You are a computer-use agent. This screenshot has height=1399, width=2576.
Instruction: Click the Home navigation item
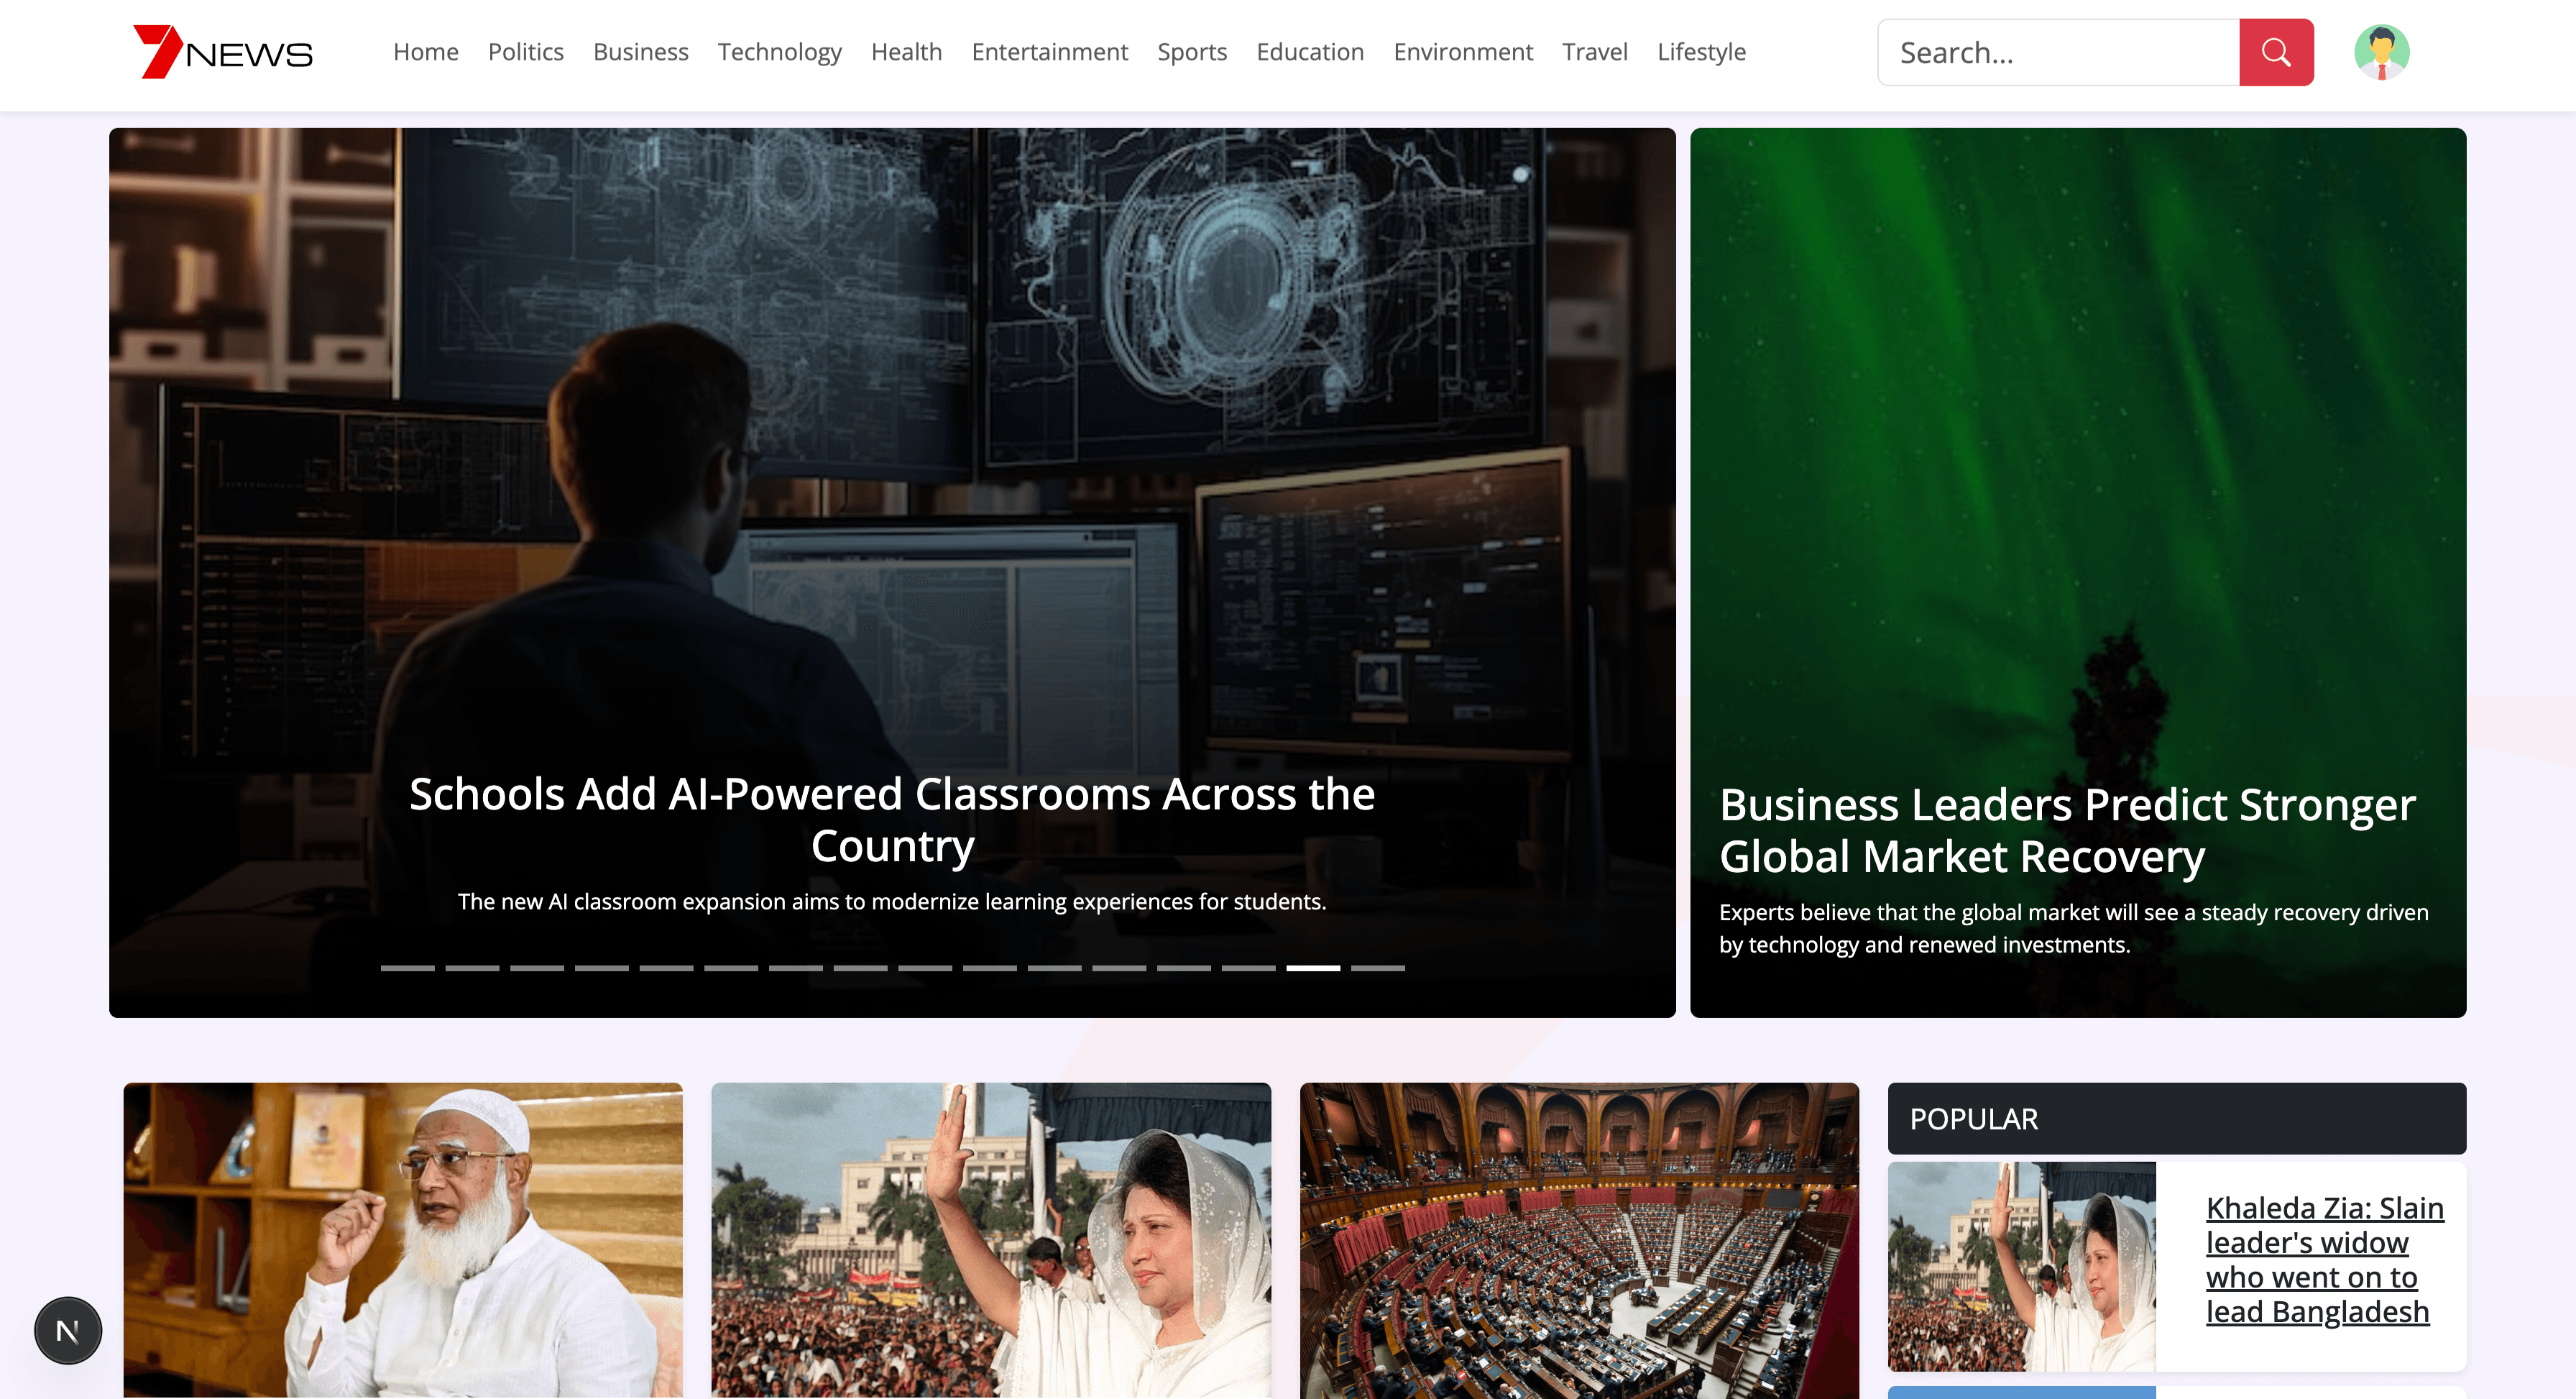pos(426,52)
